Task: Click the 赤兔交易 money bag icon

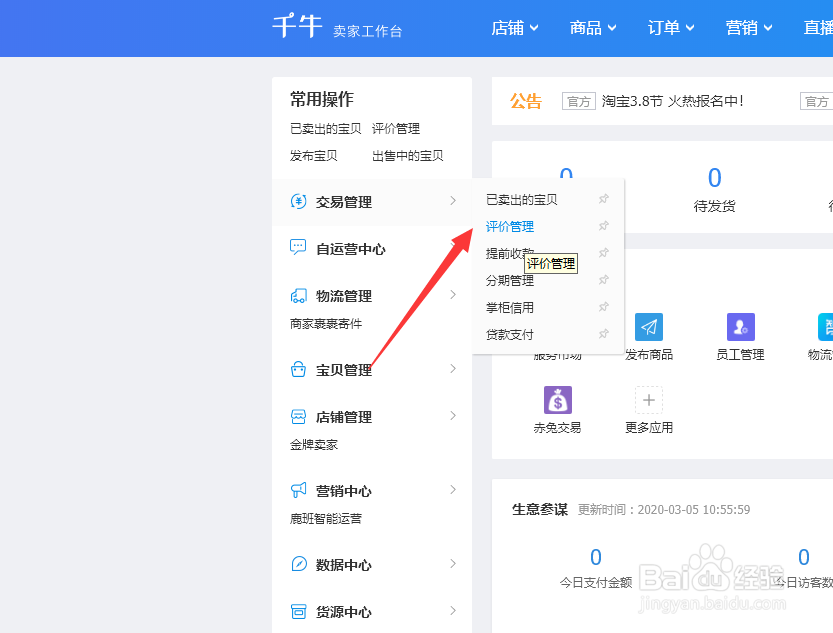Action: tap(557, 400)
